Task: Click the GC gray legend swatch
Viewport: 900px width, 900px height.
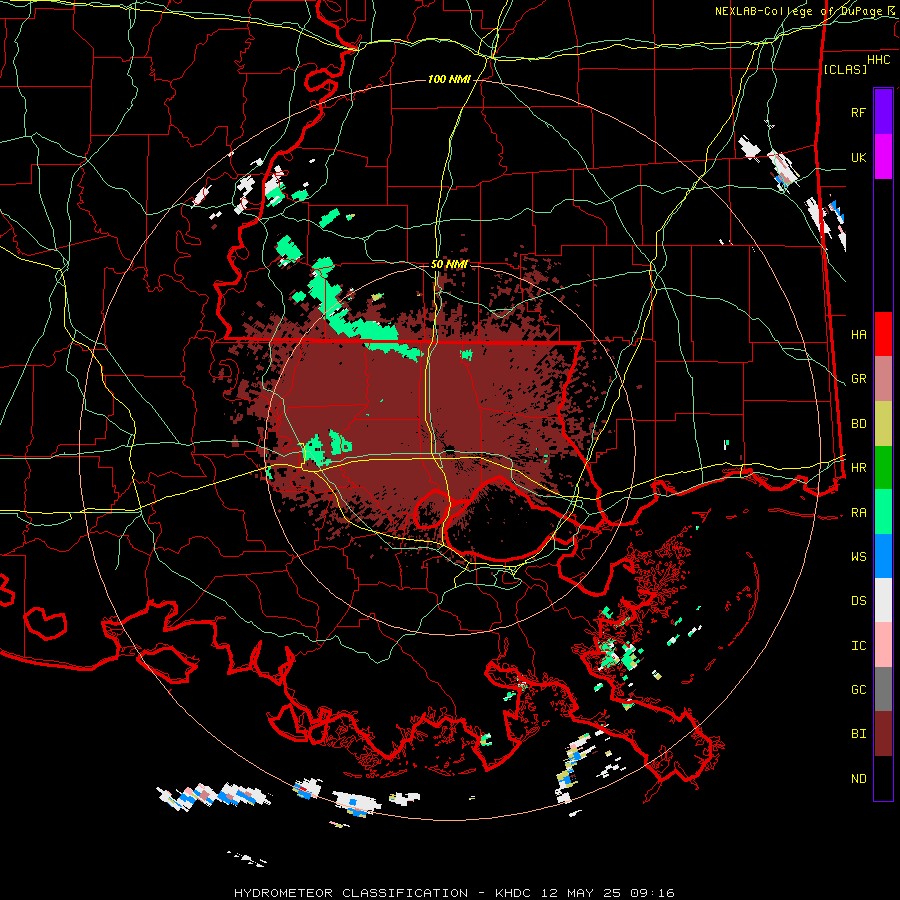Action: pyautogui.click(x=883, y=689)
